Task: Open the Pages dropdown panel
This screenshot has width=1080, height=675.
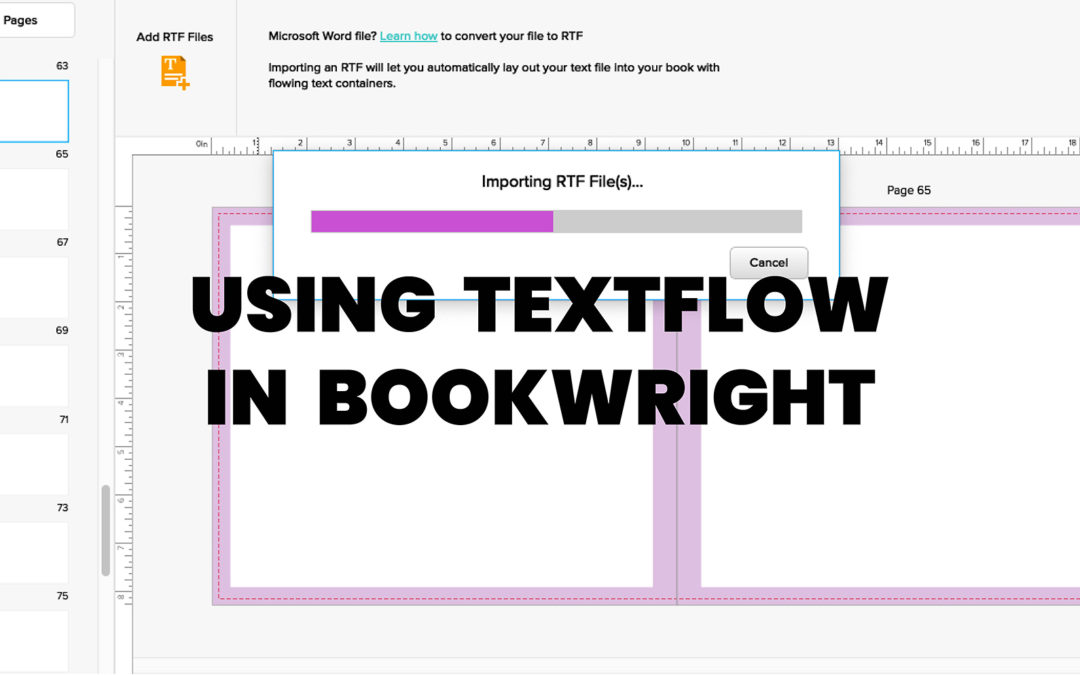Action: [36, 20]
